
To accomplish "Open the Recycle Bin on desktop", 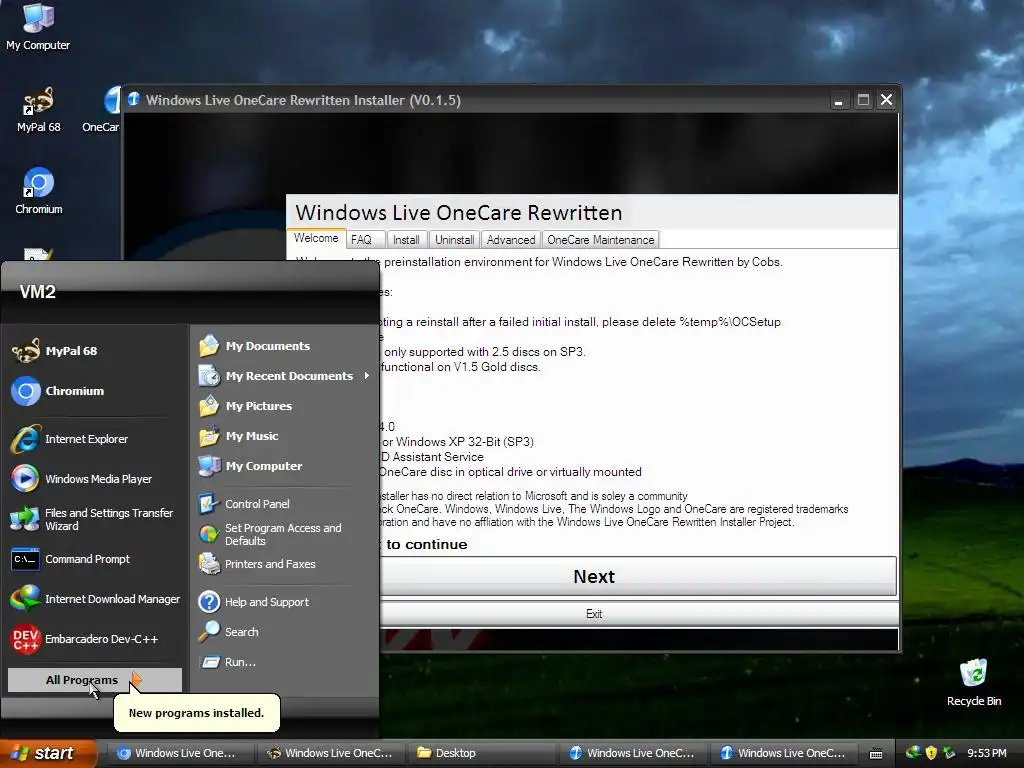I will pos(974,682).
